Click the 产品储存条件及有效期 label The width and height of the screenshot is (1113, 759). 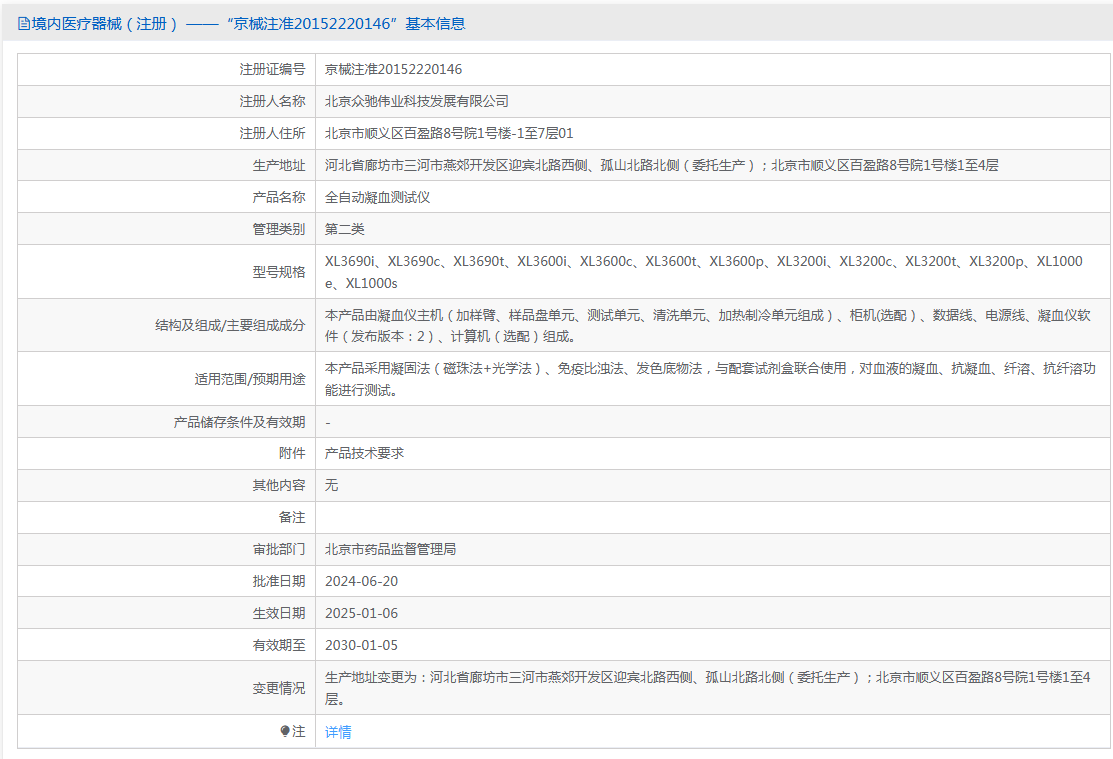pyautogui.click(x=239, y=422)
